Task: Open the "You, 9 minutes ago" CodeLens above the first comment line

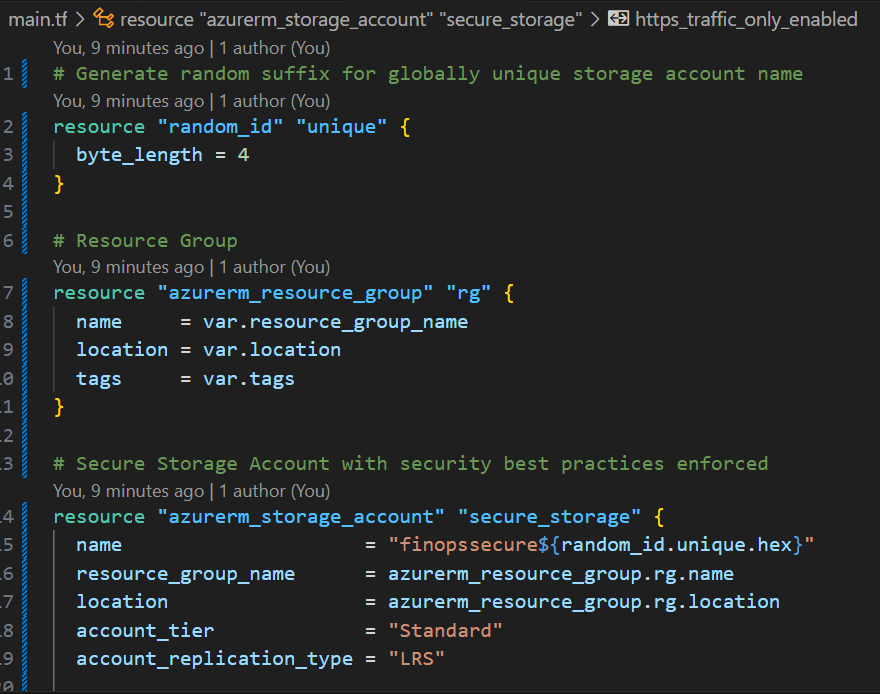Action: [128, 48]
